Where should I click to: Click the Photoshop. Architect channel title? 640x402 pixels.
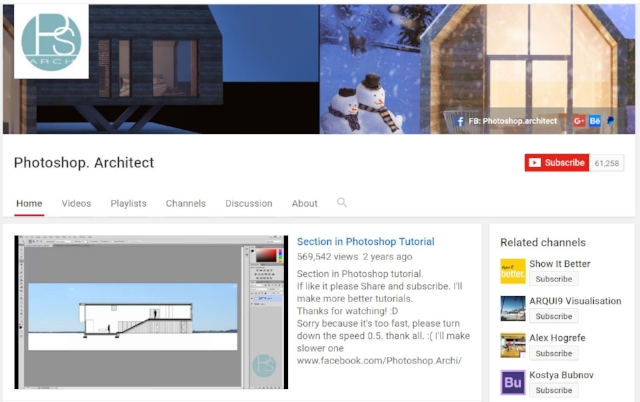click(84, 163)
